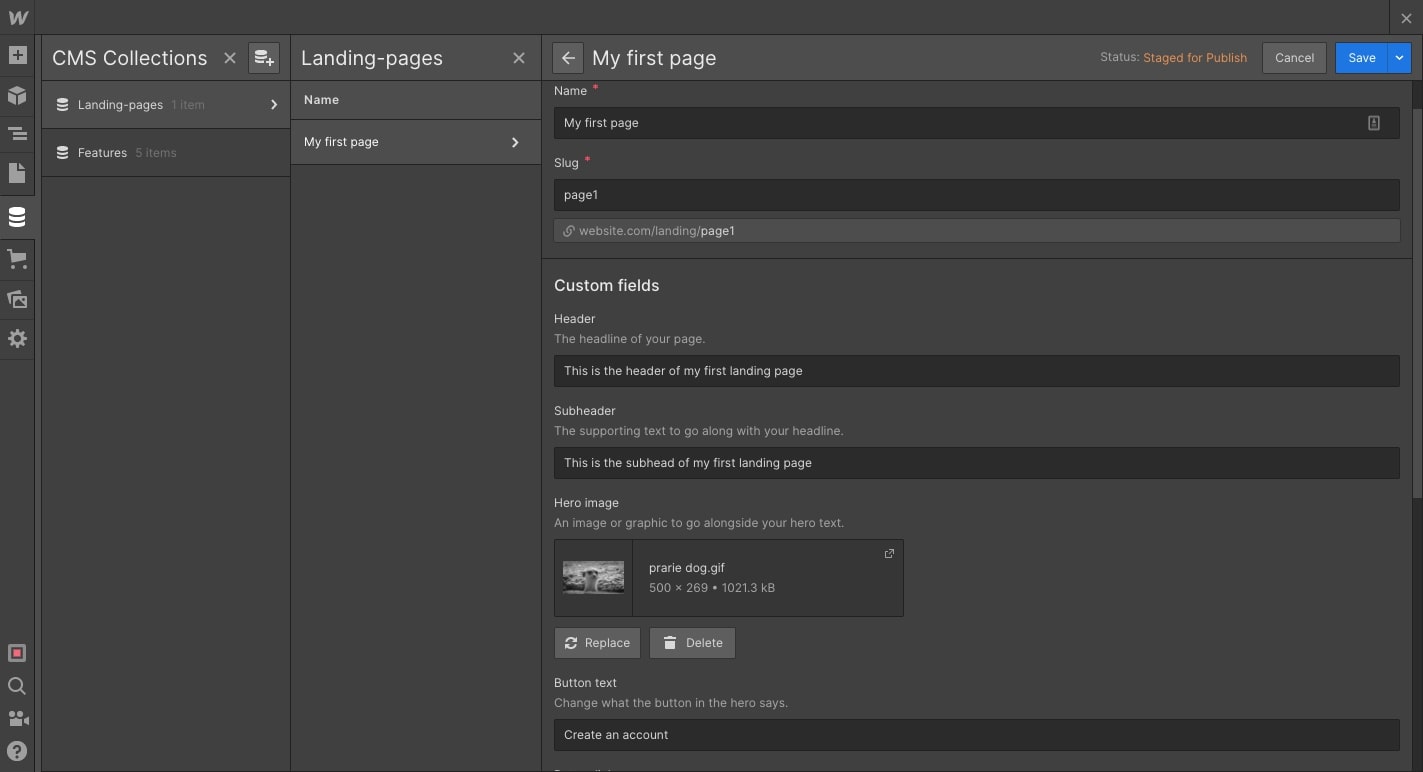Image resolution: width=1423 pixels, height=772 pixels.
Task: Open the Ecommerce panel
Action: click(x=17, y=257)
